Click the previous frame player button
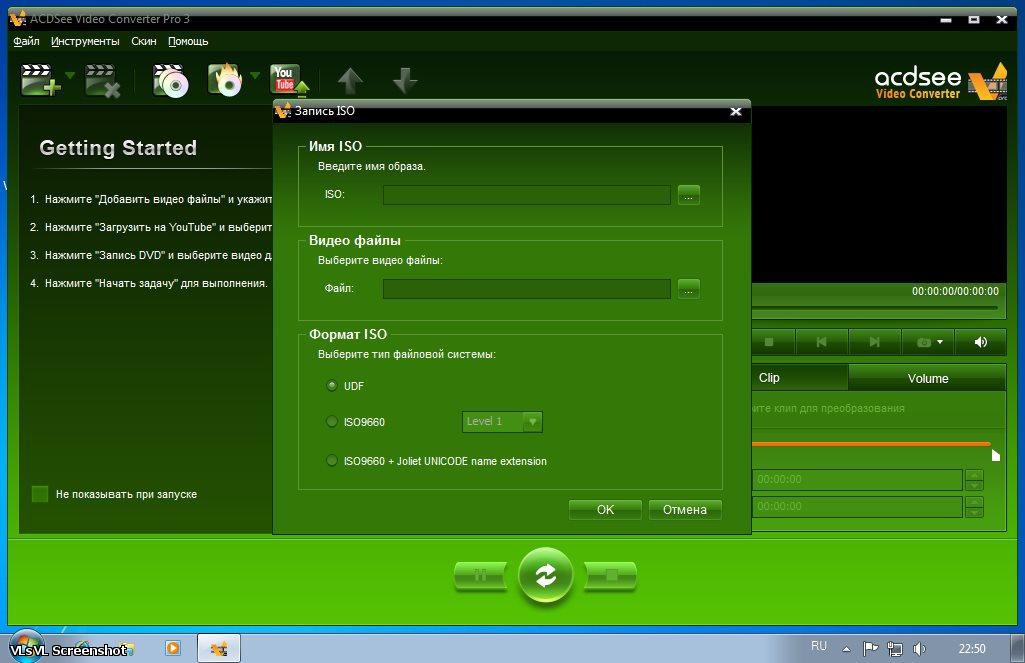Viewport: 1025px width, 663px height. pos(822,342)
